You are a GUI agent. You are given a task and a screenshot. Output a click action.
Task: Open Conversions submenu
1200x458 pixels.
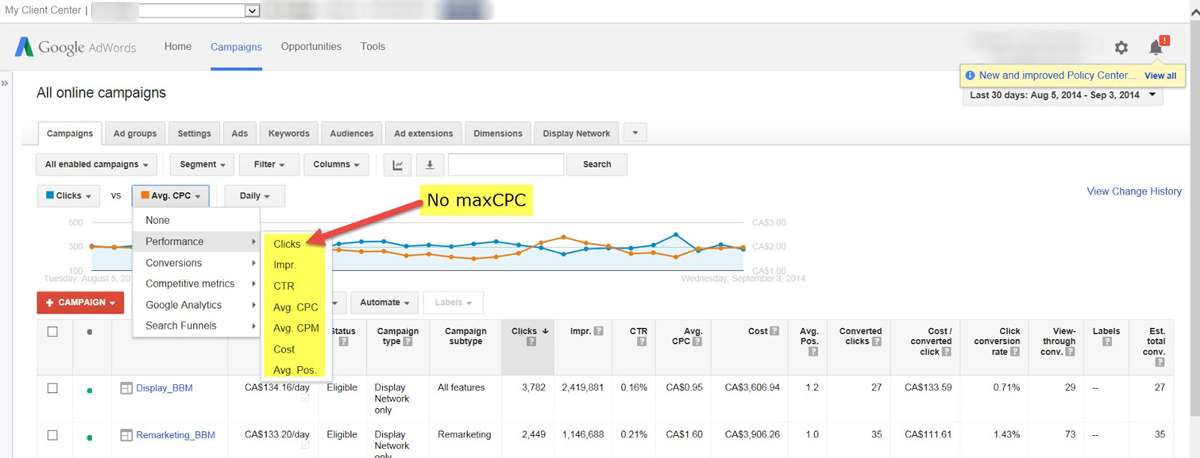(196, 263)
